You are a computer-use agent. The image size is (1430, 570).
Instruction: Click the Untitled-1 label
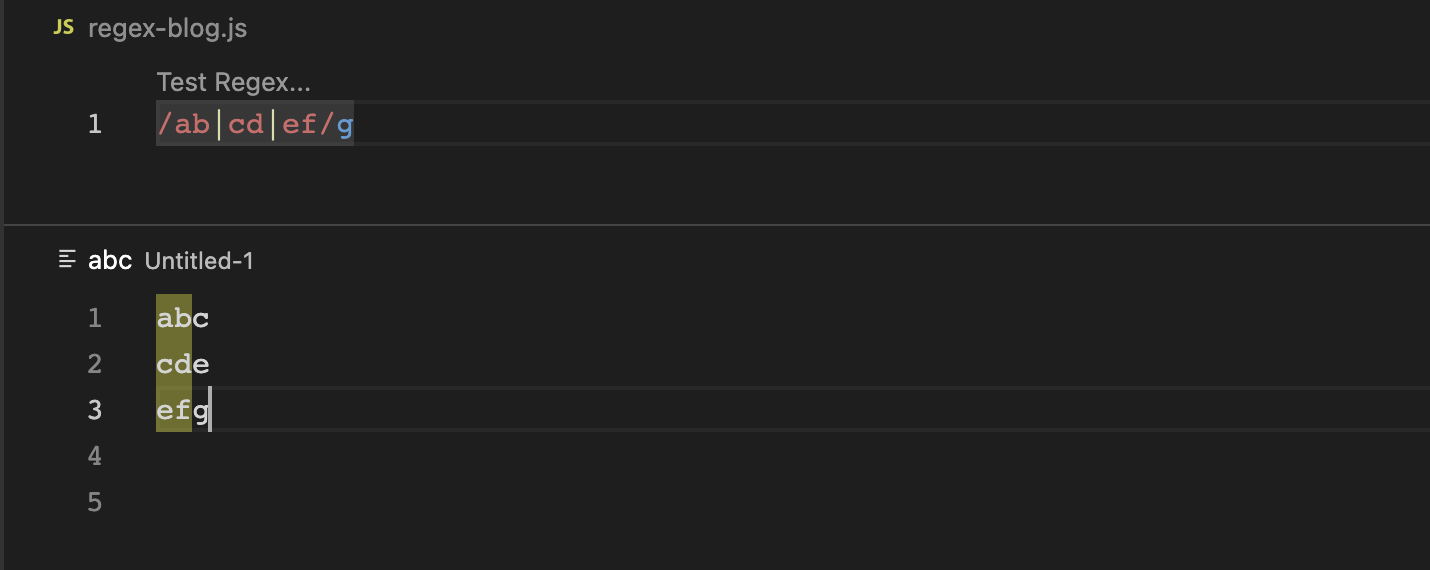199,261
